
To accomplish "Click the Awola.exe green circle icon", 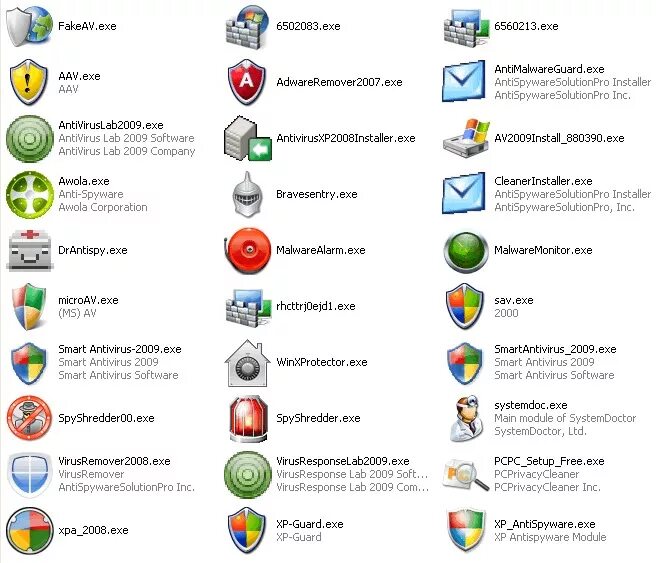I will pyautogui.click(x=29, y=195).
